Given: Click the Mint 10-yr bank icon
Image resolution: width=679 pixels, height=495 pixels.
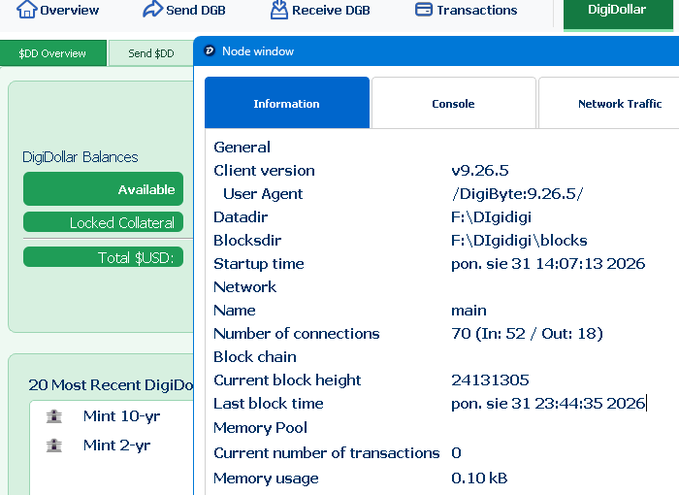Looking at the screenshot, I should pyautogui.click(x=54, y=416).
